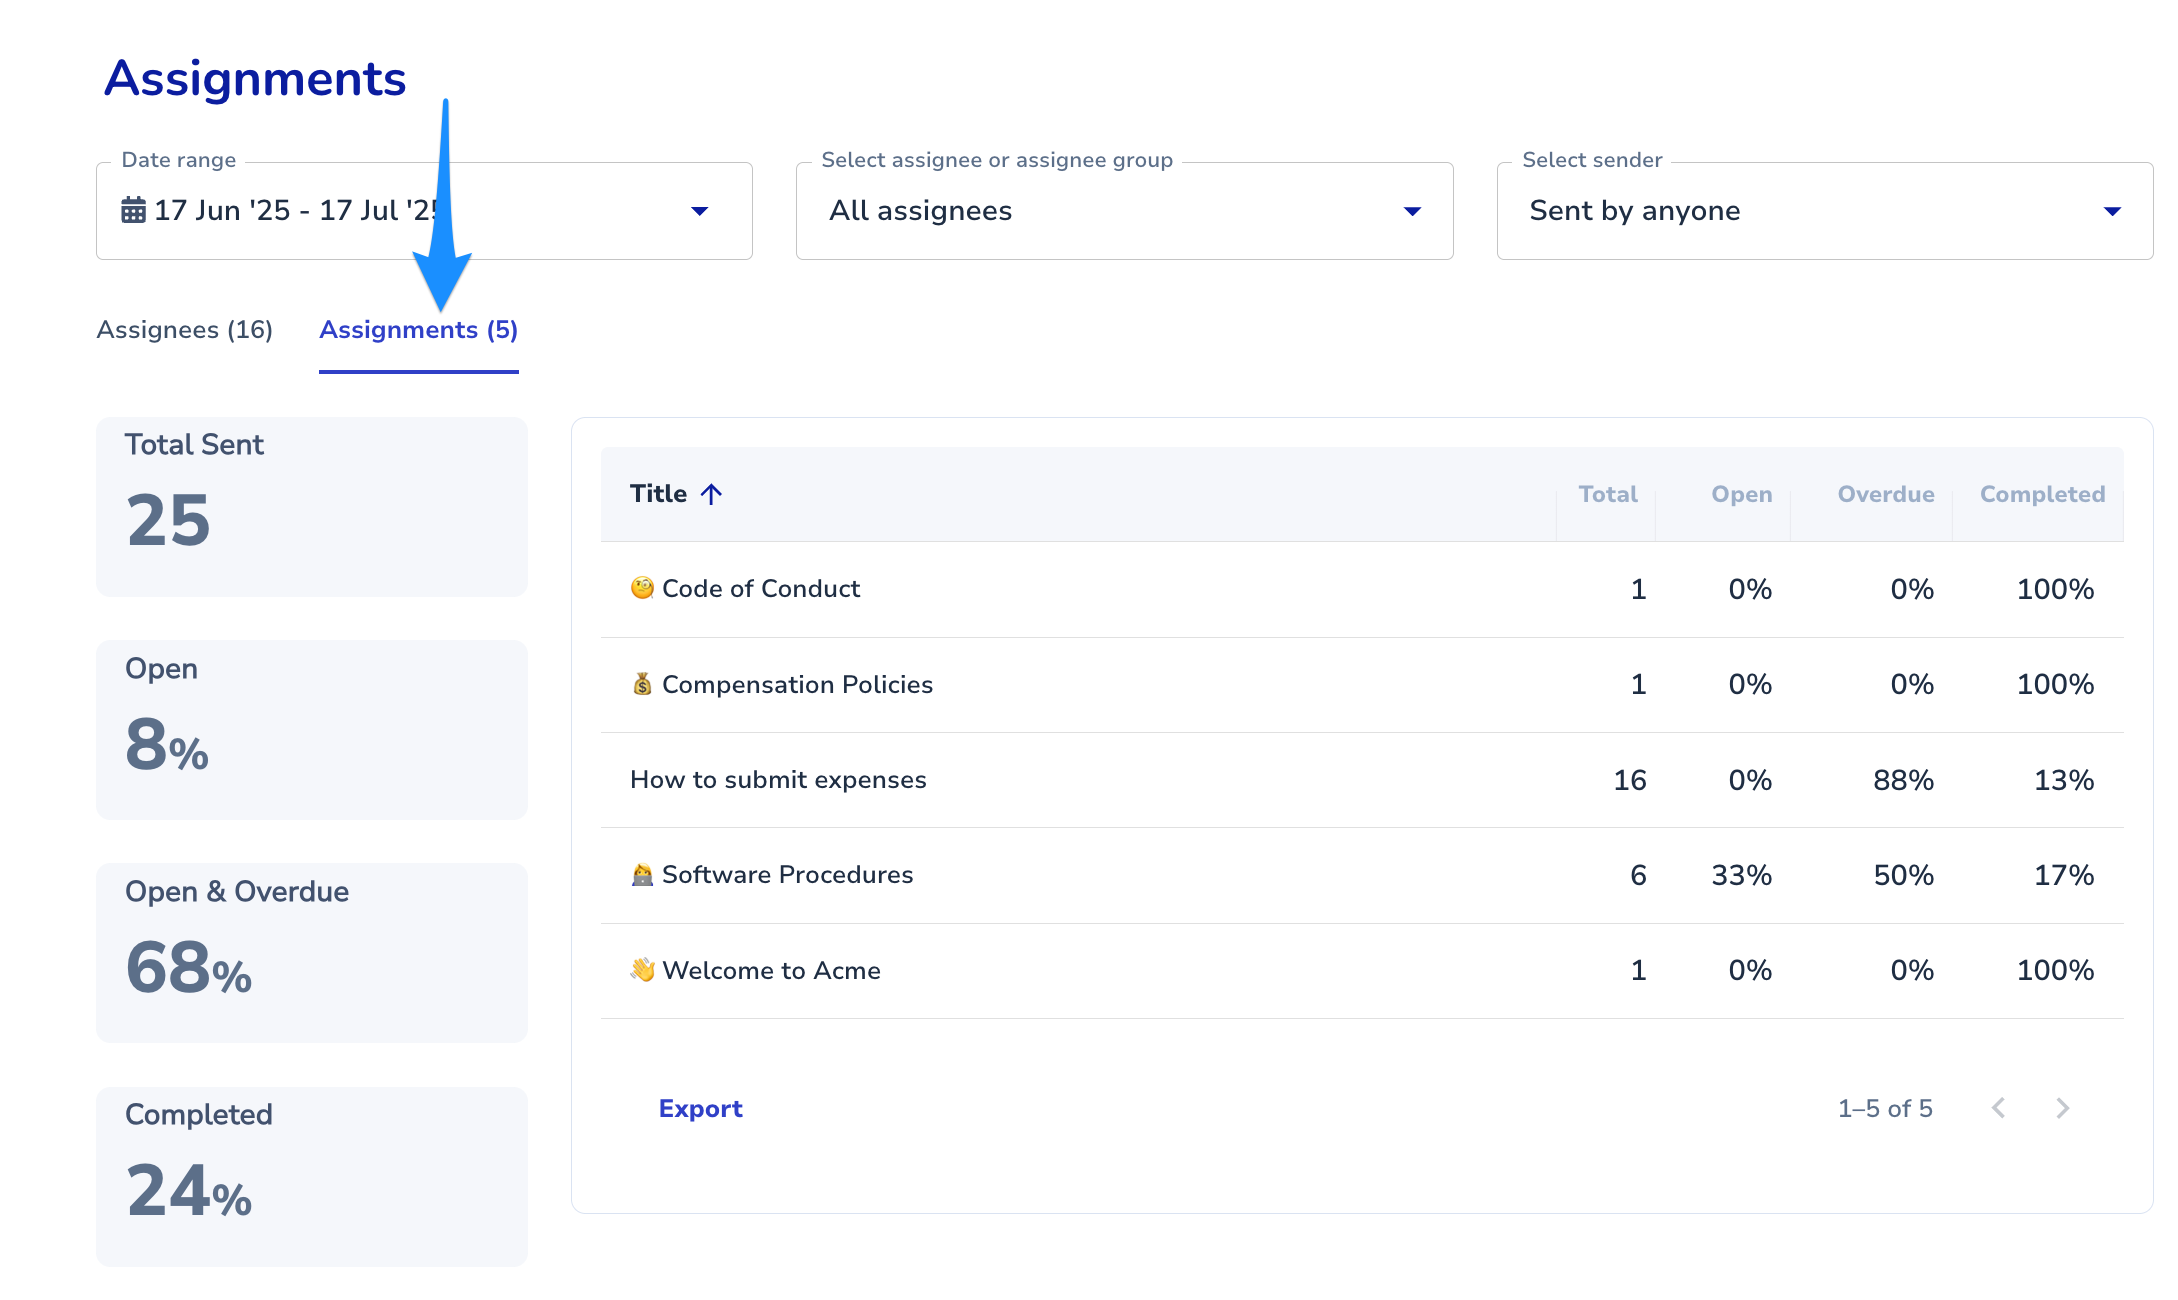Click the Export link
Screen dimensions: 2178x1300
click(x=700, y=1108)
